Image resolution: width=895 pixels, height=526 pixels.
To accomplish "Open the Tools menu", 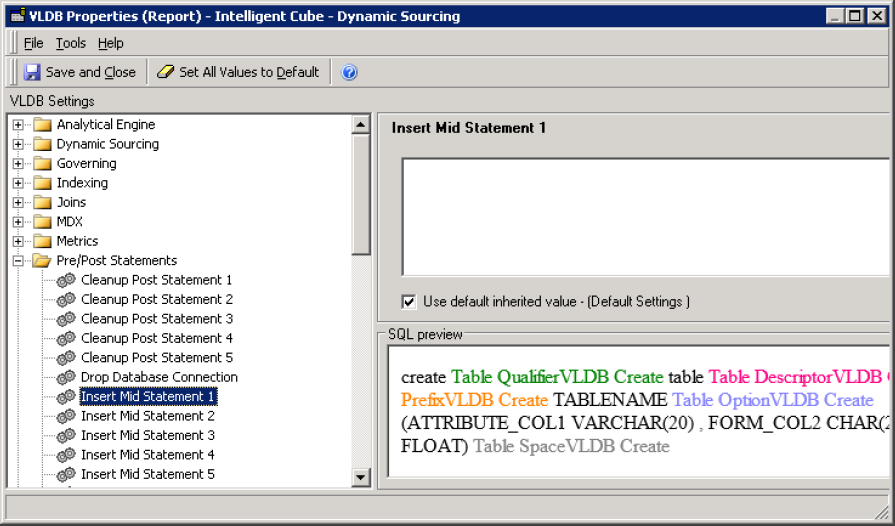I will click(70, 43).
